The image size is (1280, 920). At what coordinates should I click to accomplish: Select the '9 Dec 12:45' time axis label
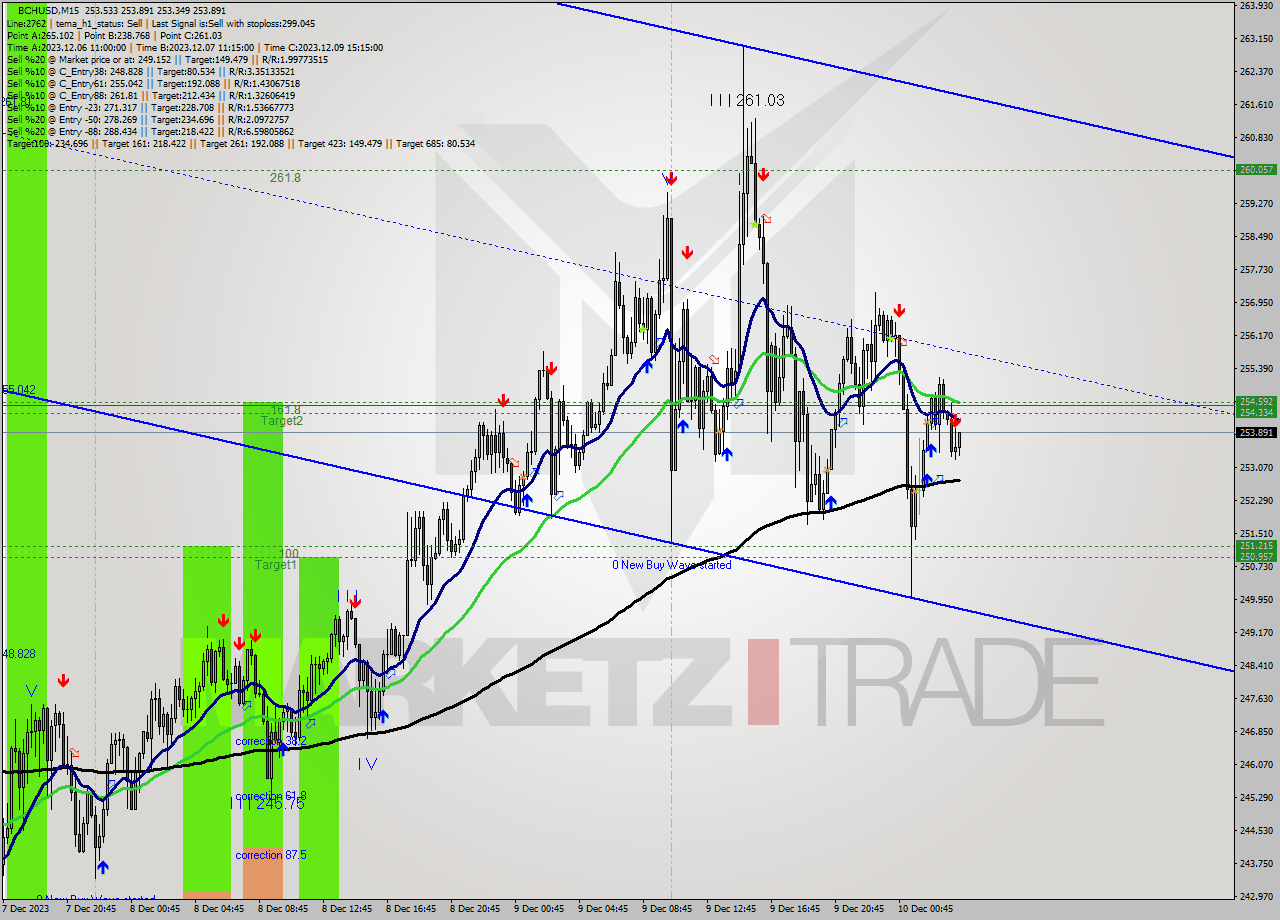coord(731,910)
